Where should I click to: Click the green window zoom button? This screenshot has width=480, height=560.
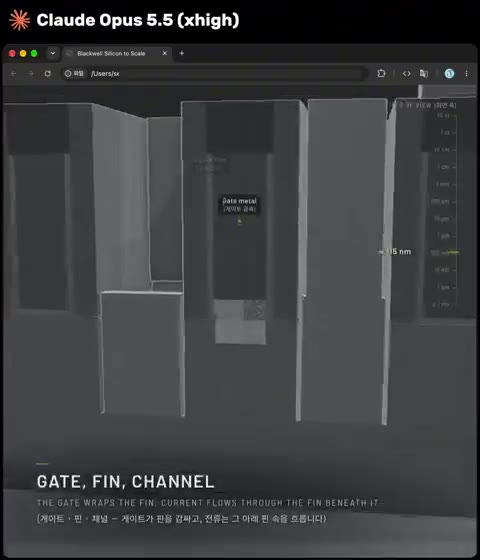click(x=34, y=53)
